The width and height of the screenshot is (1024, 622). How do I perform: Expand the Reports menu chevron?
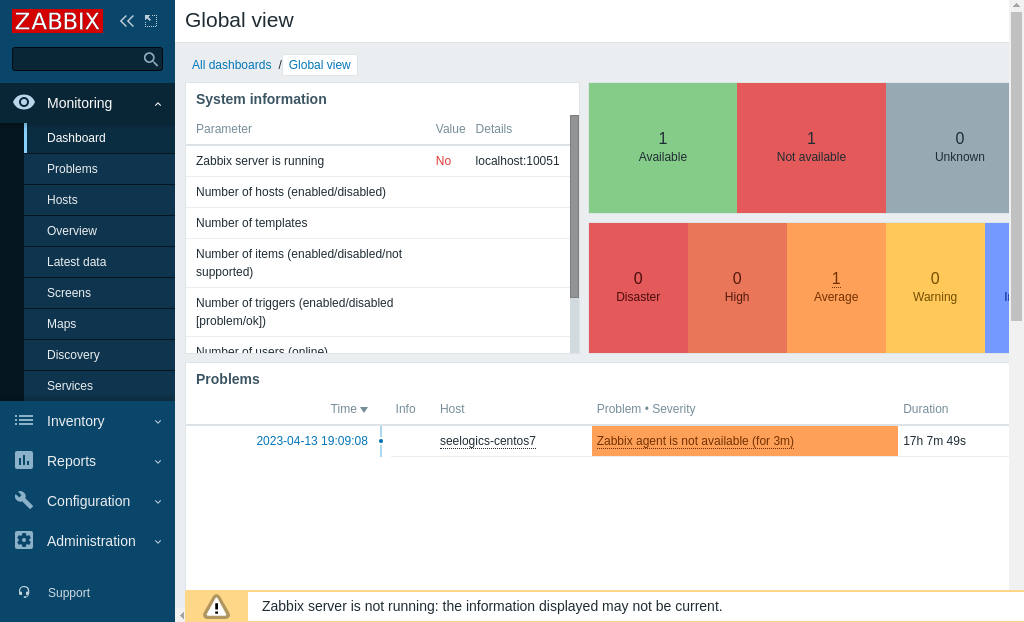[158, 461]
